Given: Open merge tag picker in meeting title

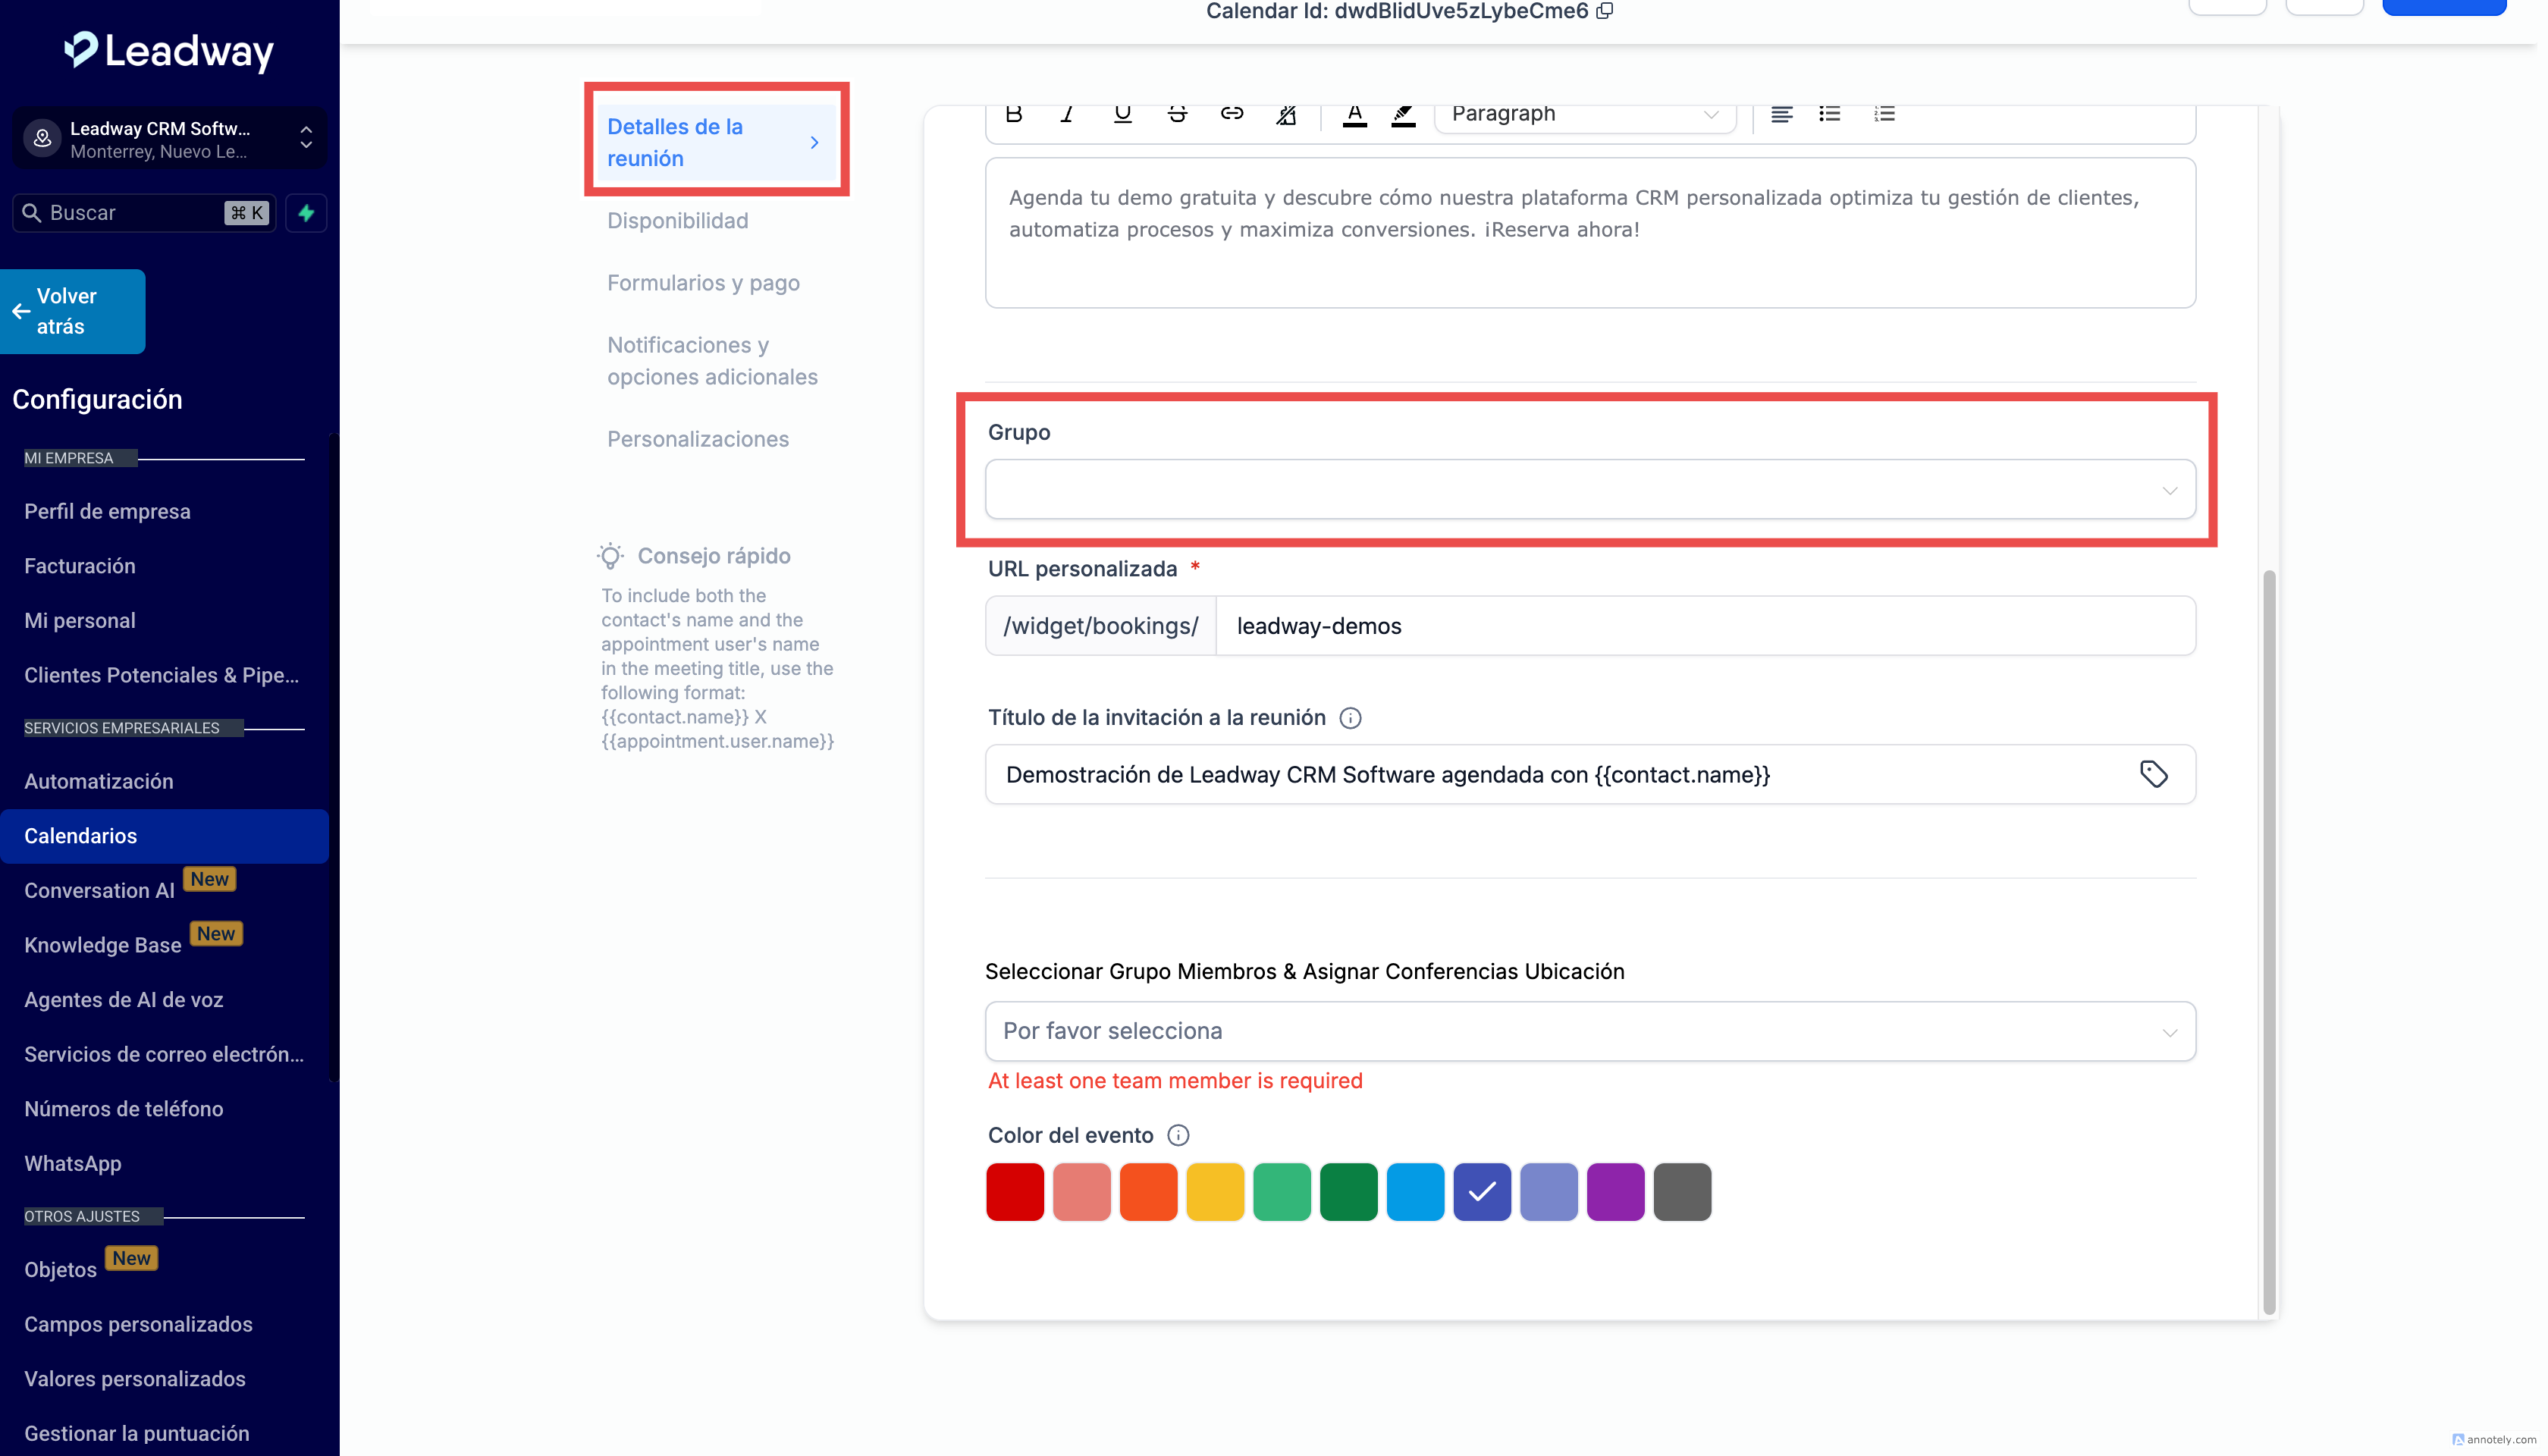Looking at the screenshot, I should 2153,774.
